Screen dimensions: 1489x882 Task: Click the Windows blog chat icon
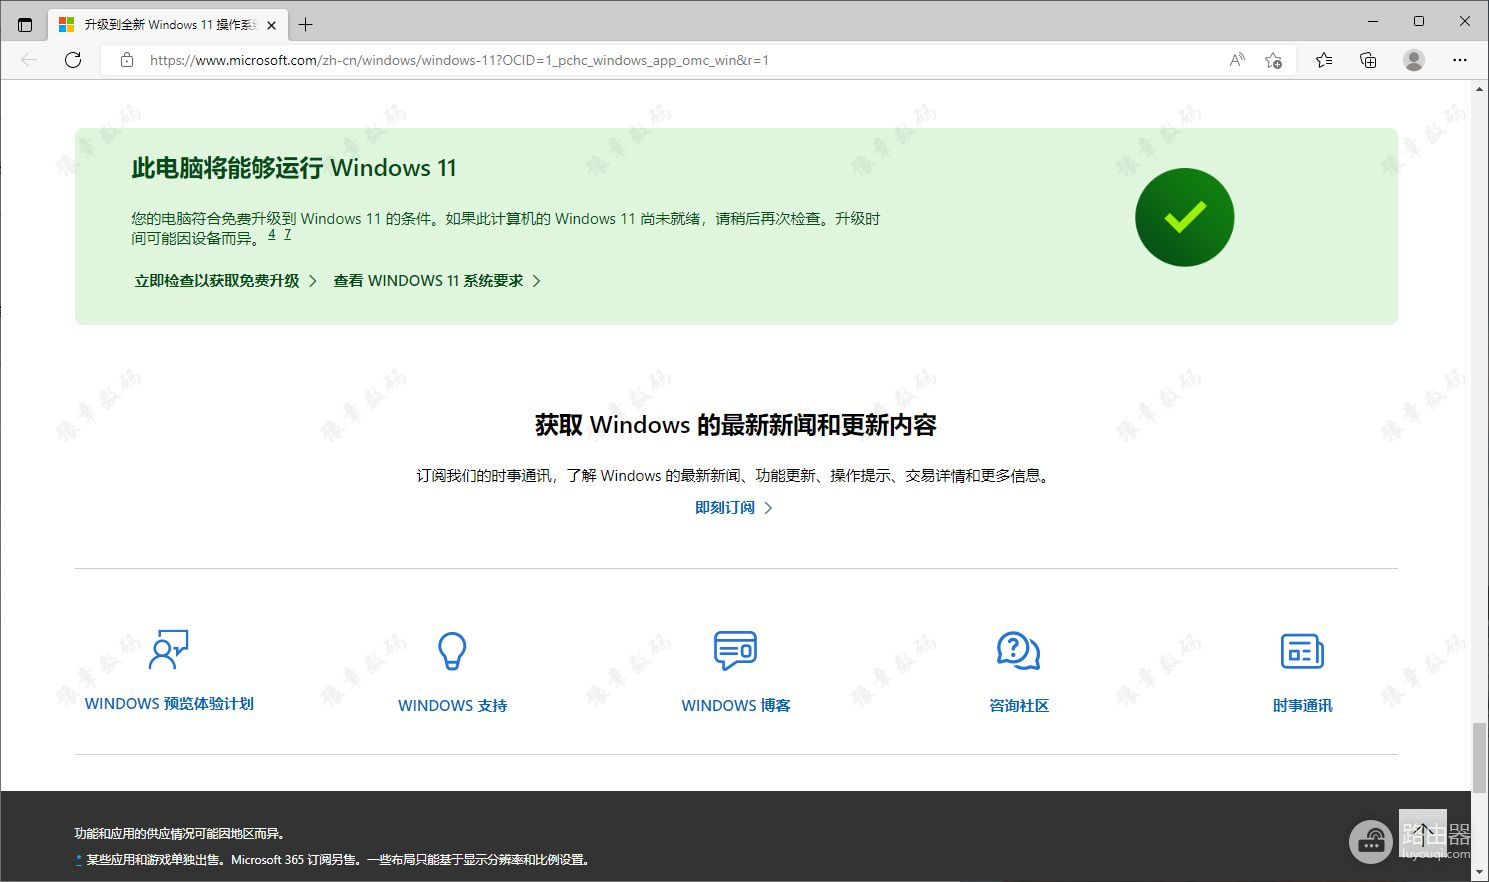point(735,651)
